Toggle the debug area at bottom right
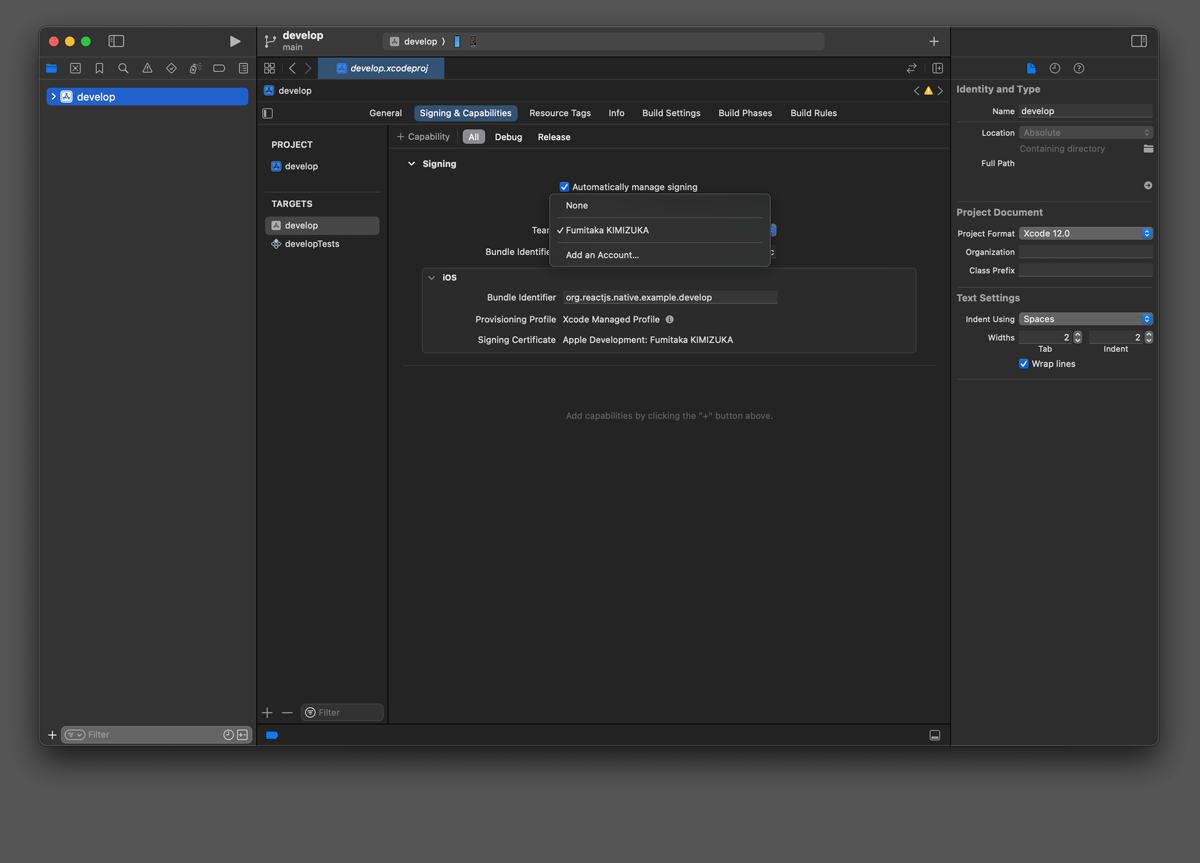Image resolution: width=1200 pixels, height=863 pixels. point(935,735)
